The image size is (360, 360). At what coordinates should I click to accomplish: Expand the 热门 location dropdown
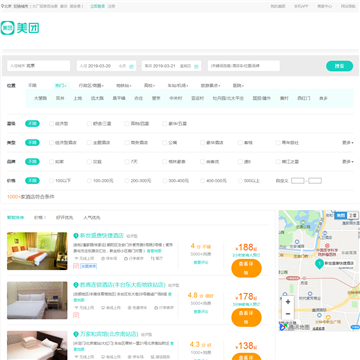[61, 86]
